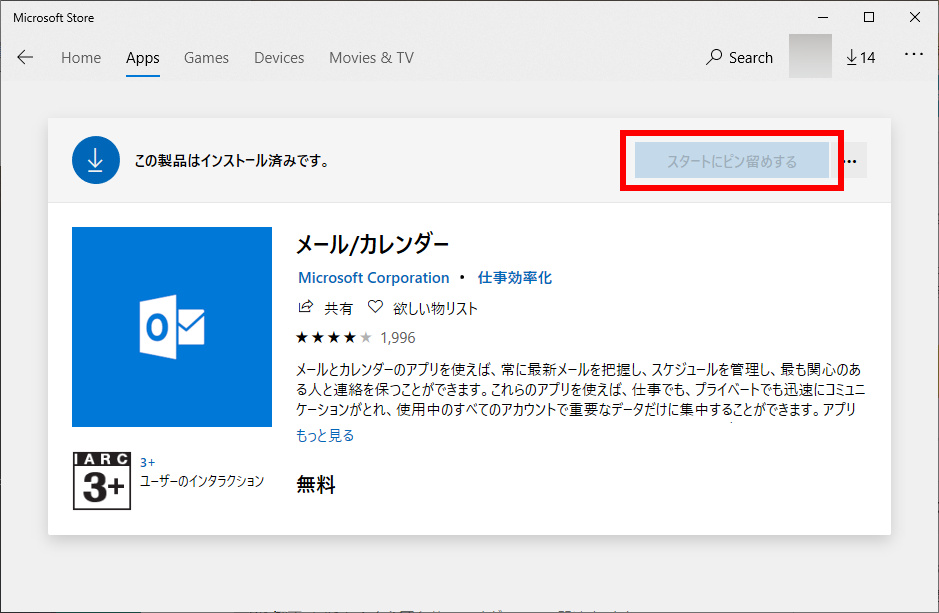
Task: Open the Movies & TV tab
Action: 371,57
